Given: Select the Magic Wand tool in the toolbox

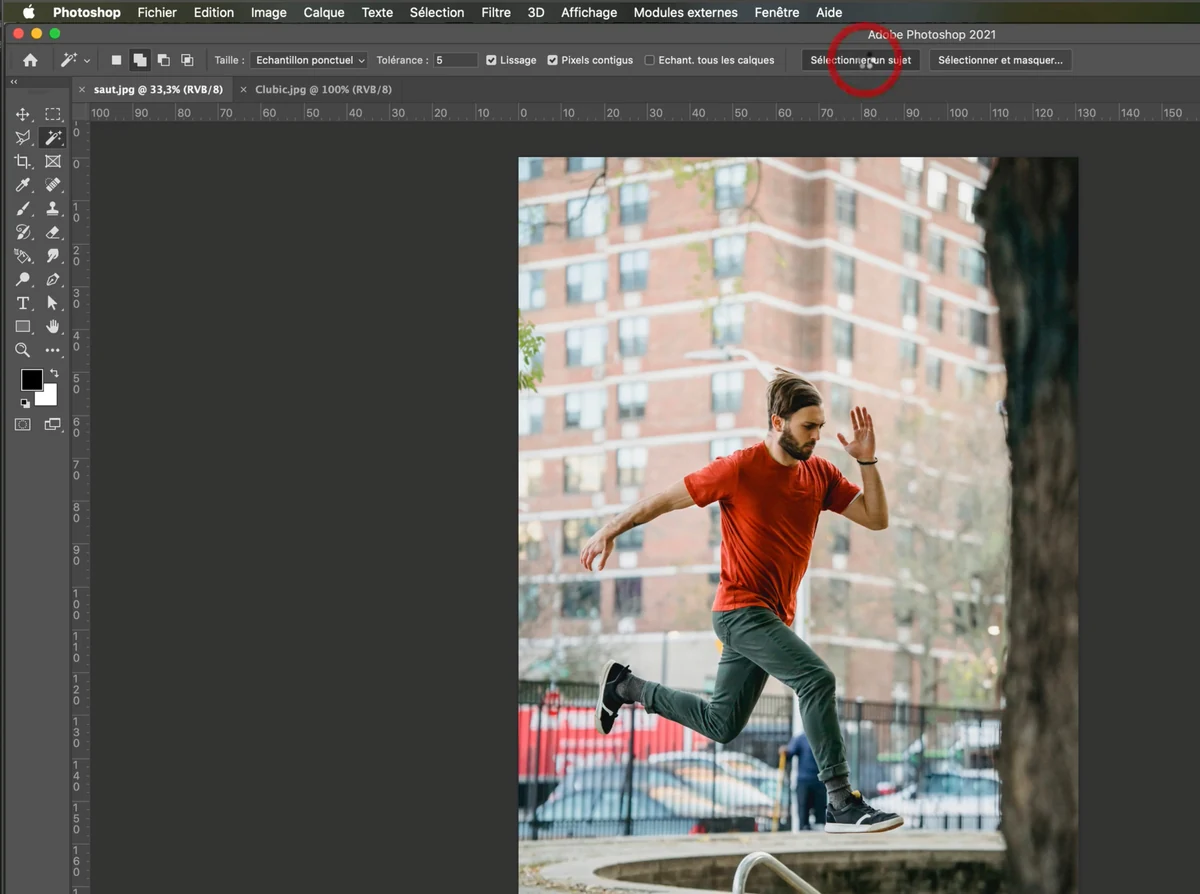Looking at the screenshot, I should (53, 138).
